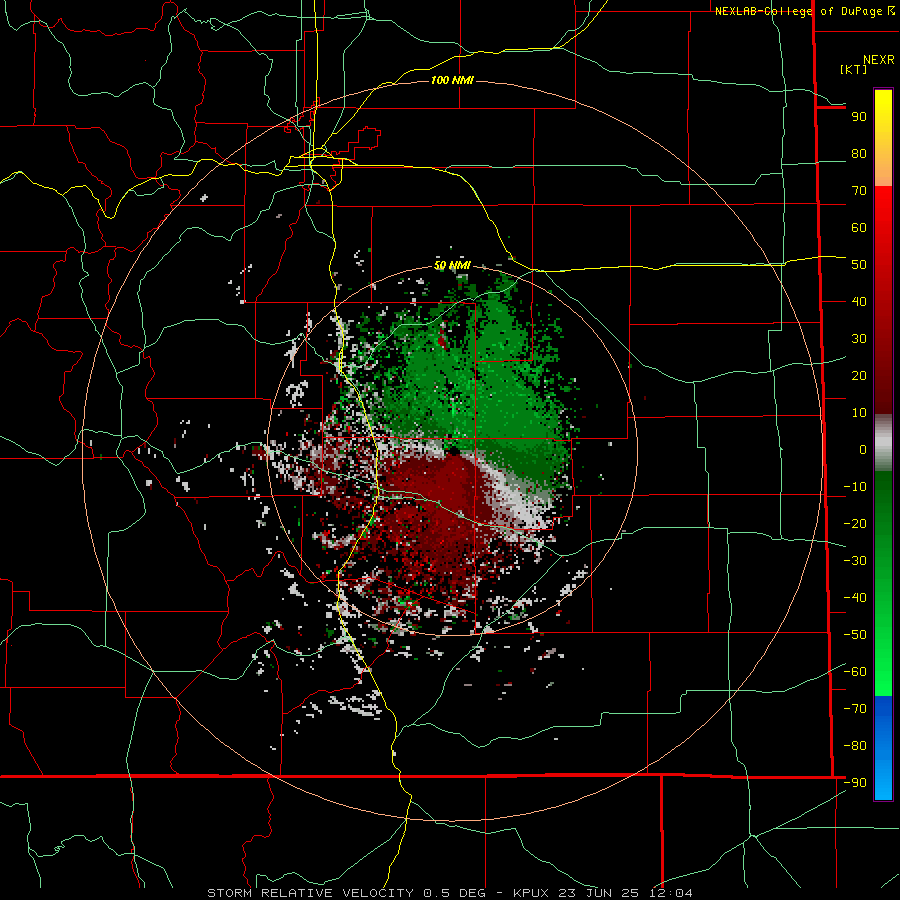Click the -10 value on the velocity scale
The width and height of the screenshot is (900, 900).
855,487
